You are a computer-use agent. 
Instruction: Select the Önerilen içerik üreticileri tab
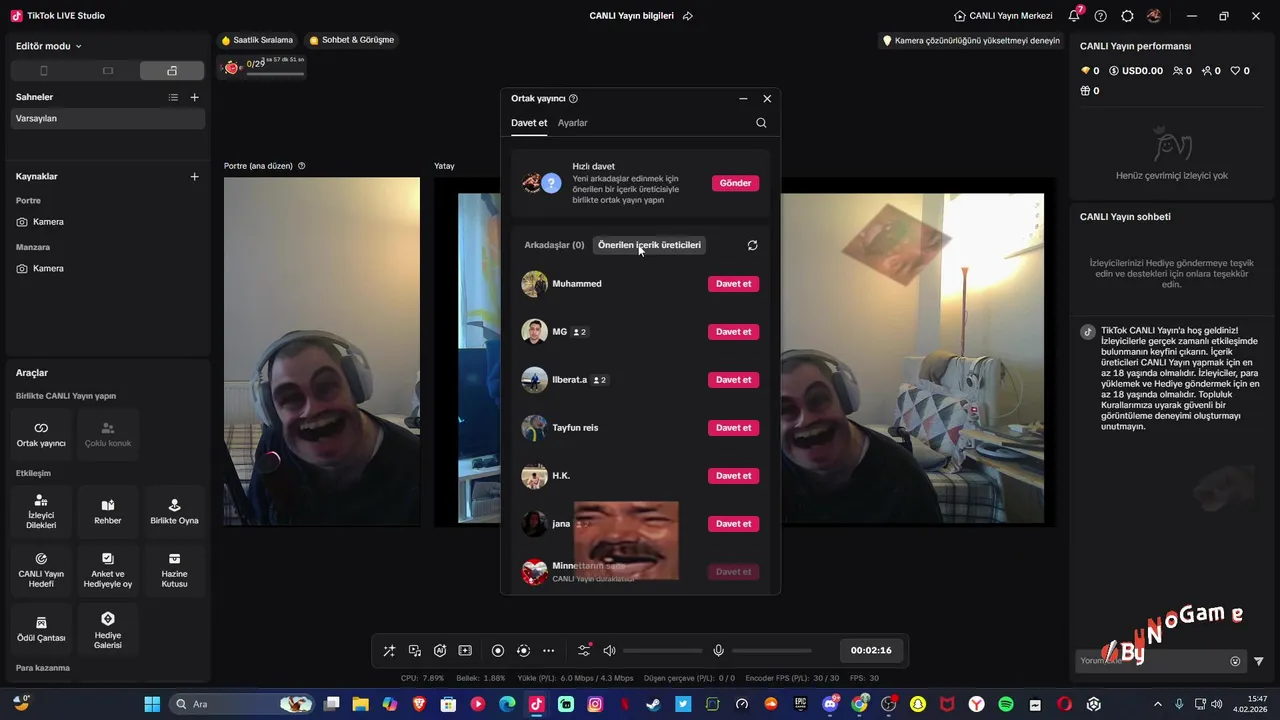point(649,245)
